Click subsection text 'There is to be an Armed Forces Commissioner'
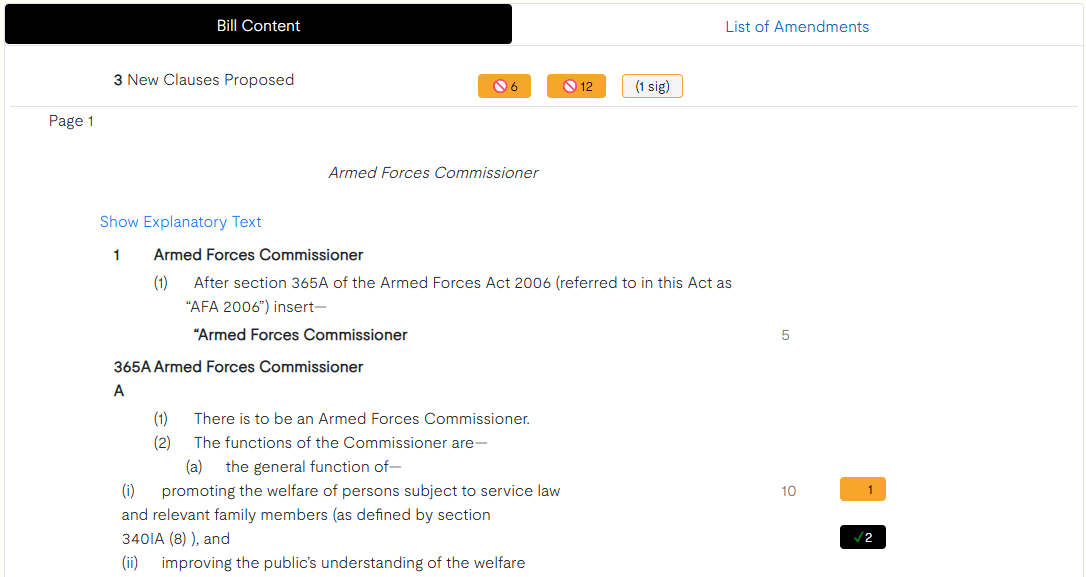 [x=361, y=419]
